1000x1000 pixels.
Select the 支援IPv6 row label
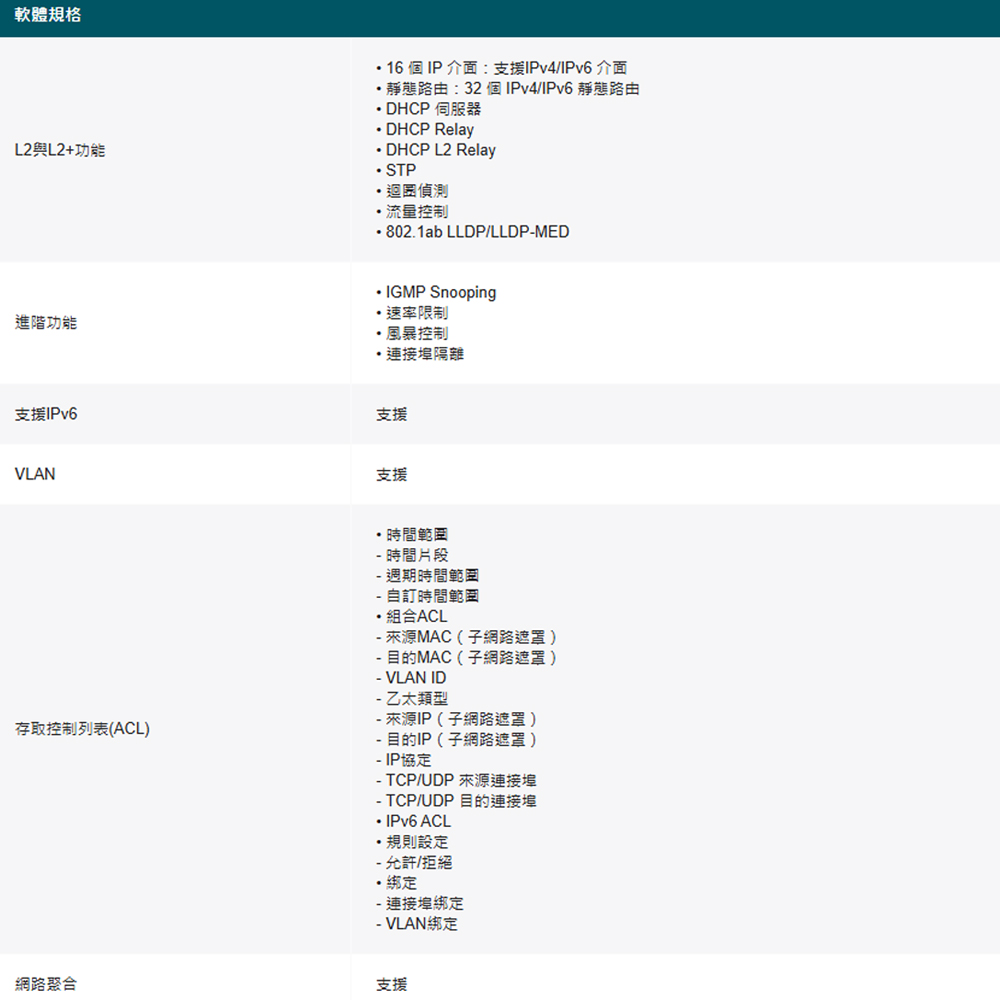click(x=46, y=414)
